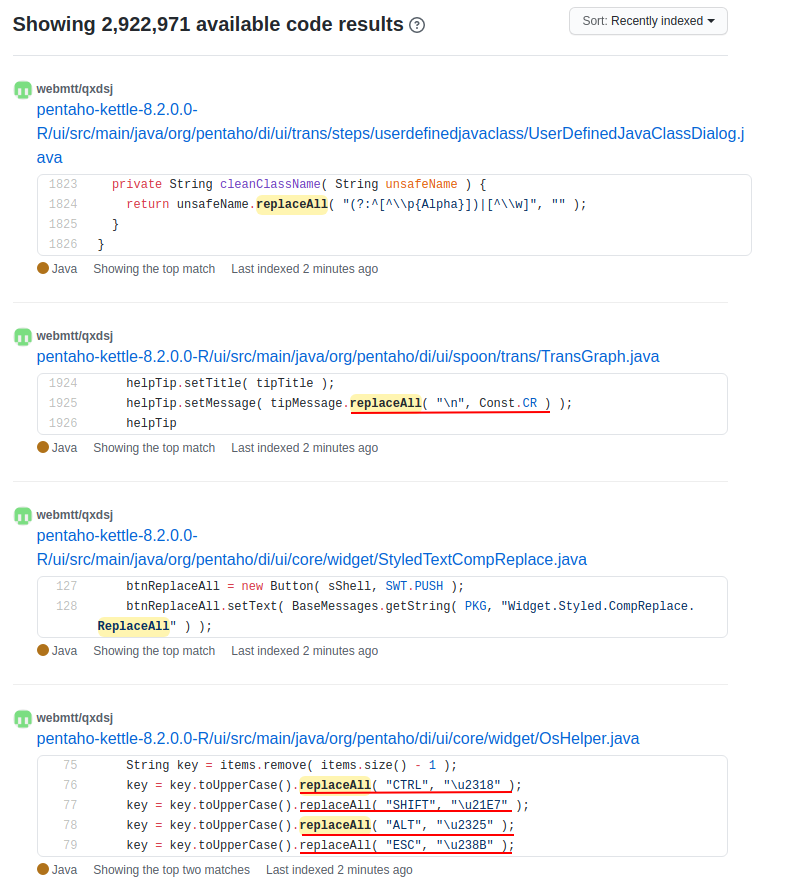
Task: Click line number 78 in OsHelper snippet
Action: click(x=70, y=825)
